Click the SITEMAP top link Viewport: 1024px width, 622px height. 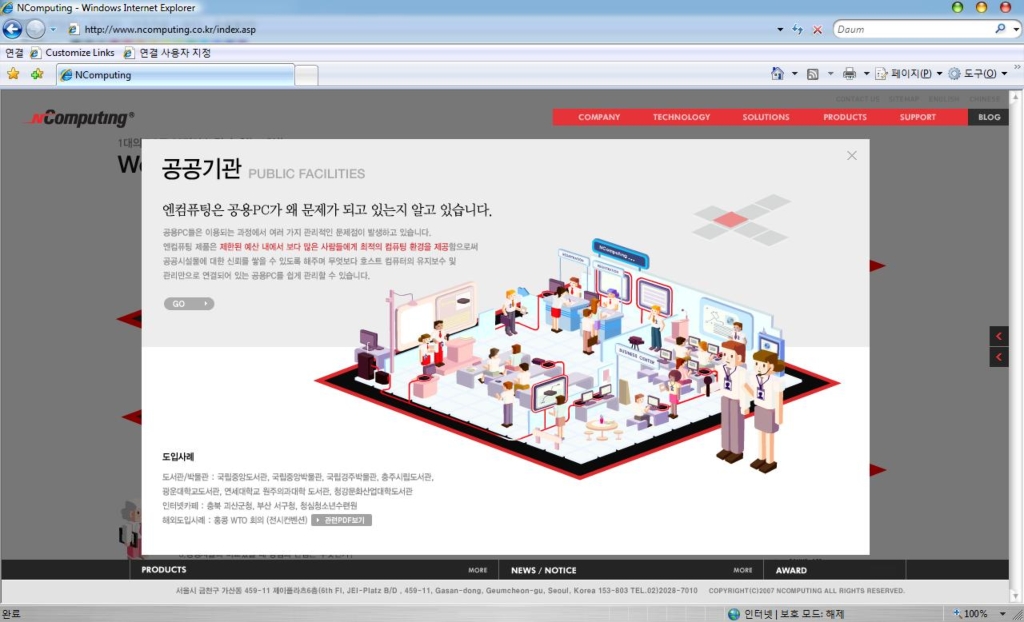point(903,99)
